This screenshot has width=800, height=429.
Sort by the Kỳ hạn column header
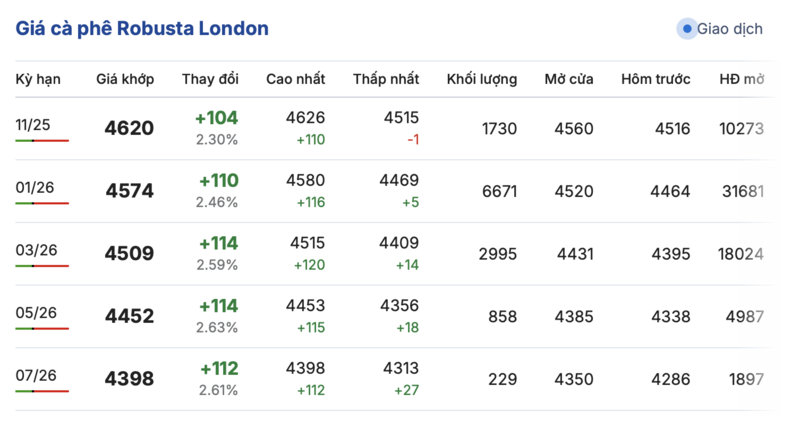click(x=39, y=79)
